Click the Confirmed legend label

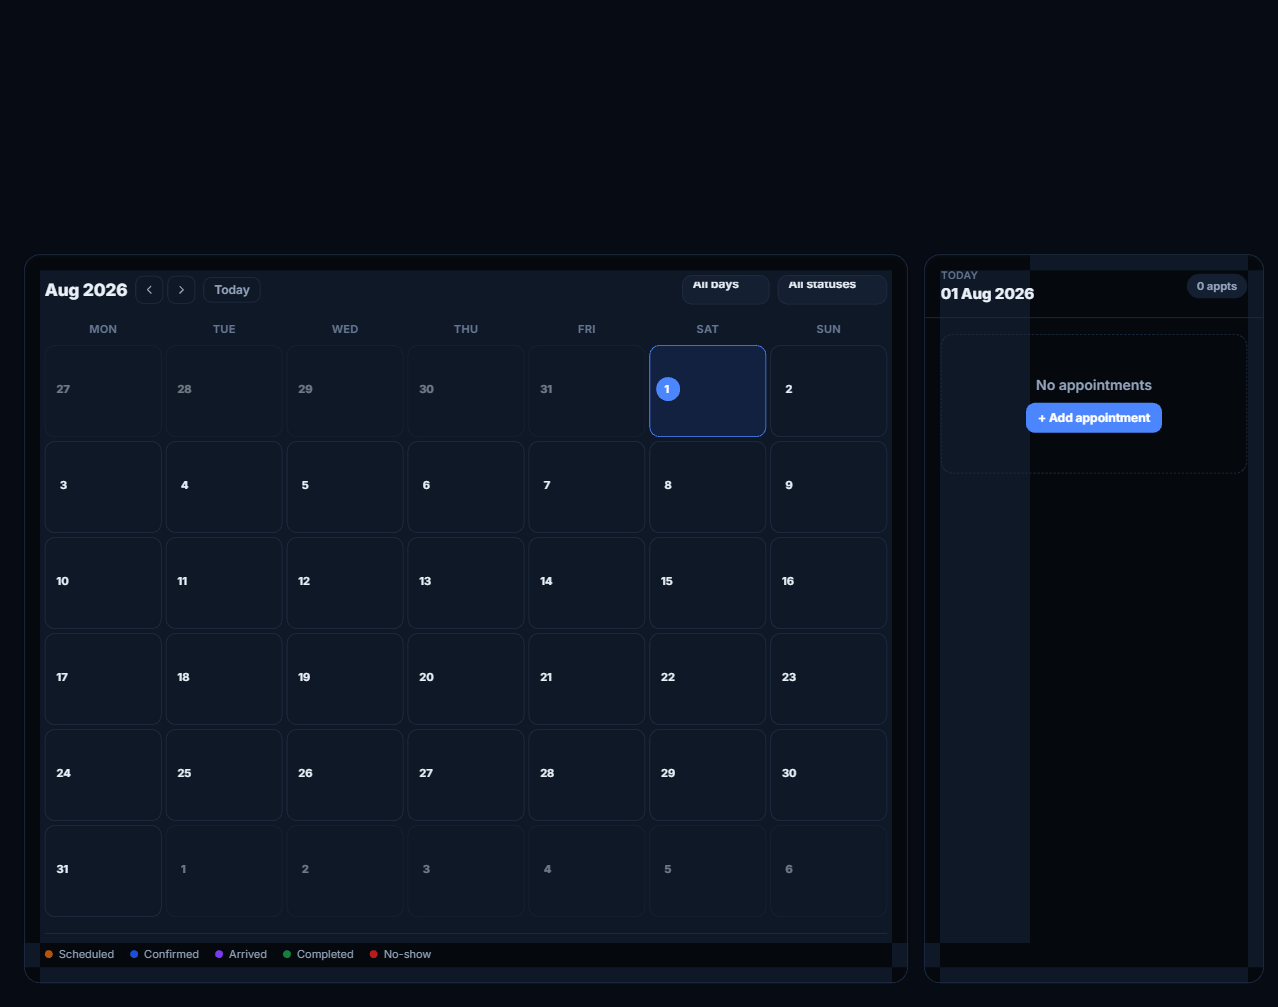171,954
